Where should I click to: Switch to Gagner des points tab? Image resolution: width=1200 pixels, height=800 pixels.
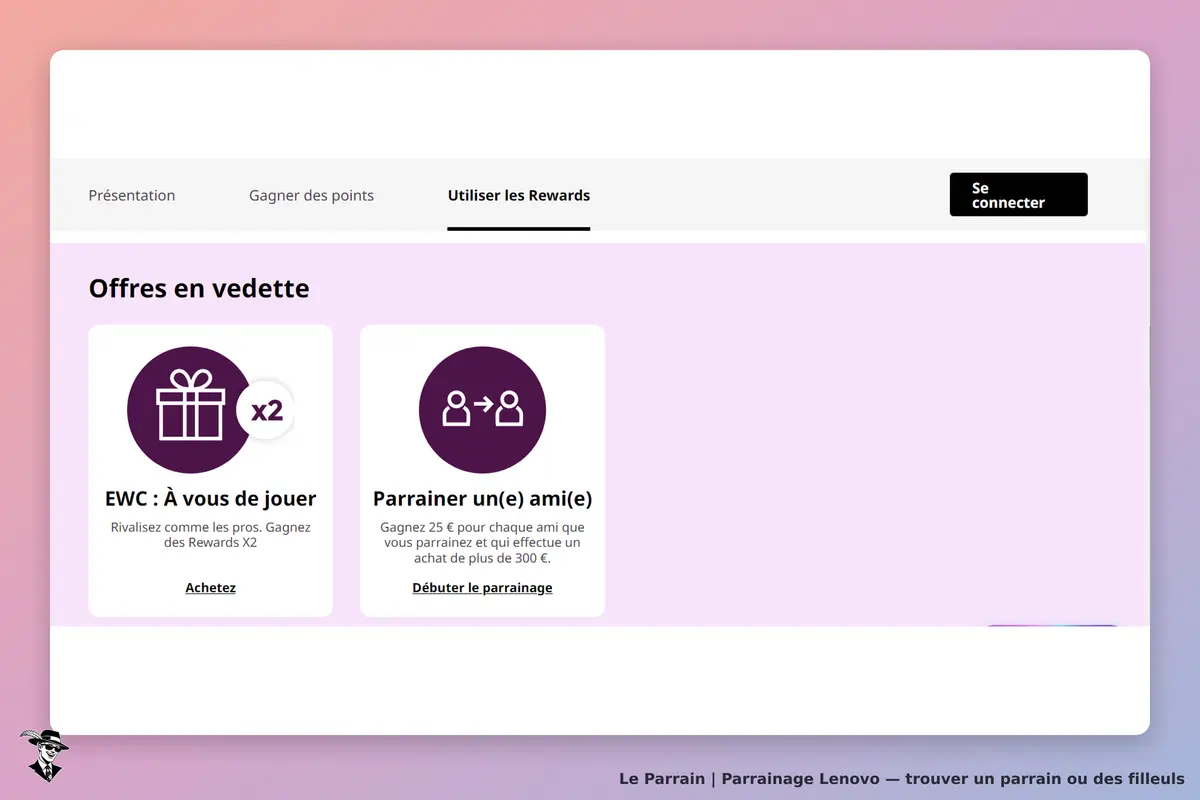point(311,195)
